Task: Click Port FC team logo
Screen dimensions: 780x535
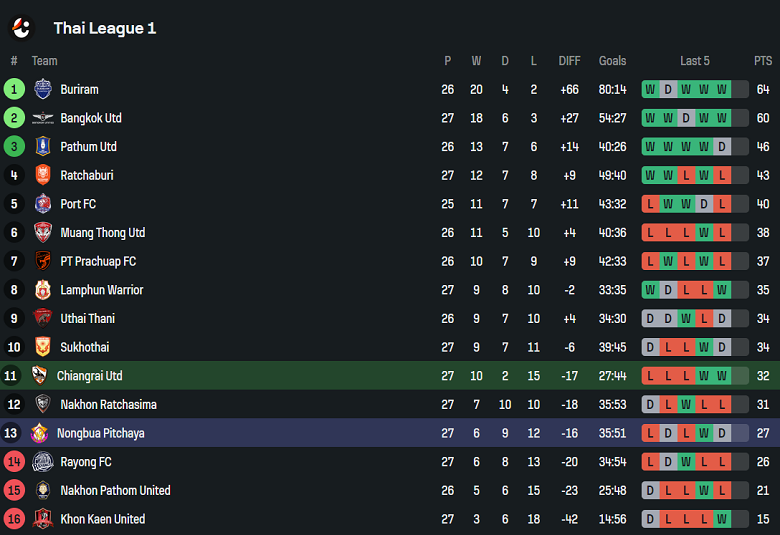Action: [43, 204]
